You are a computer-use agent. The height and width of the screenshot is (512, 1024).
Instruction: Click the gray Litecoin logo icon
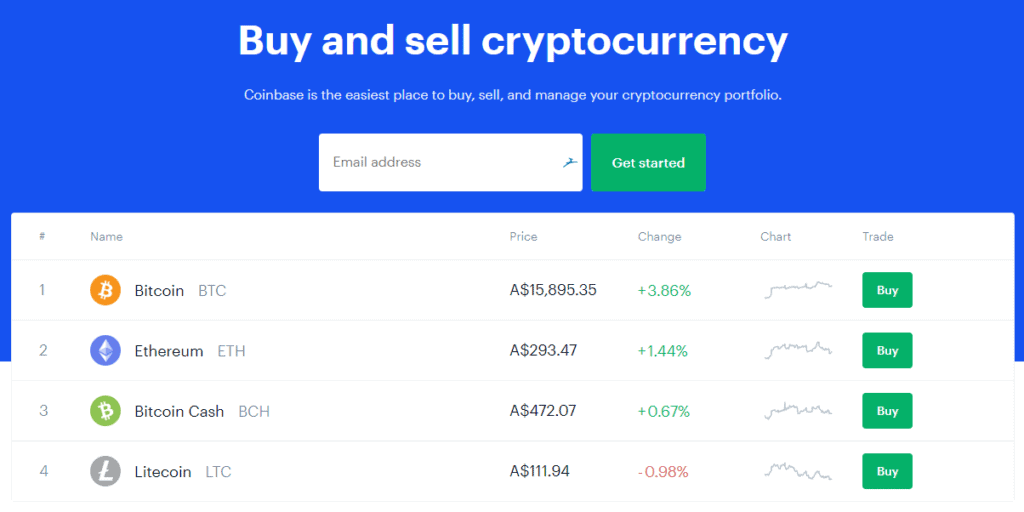(105, 472)
